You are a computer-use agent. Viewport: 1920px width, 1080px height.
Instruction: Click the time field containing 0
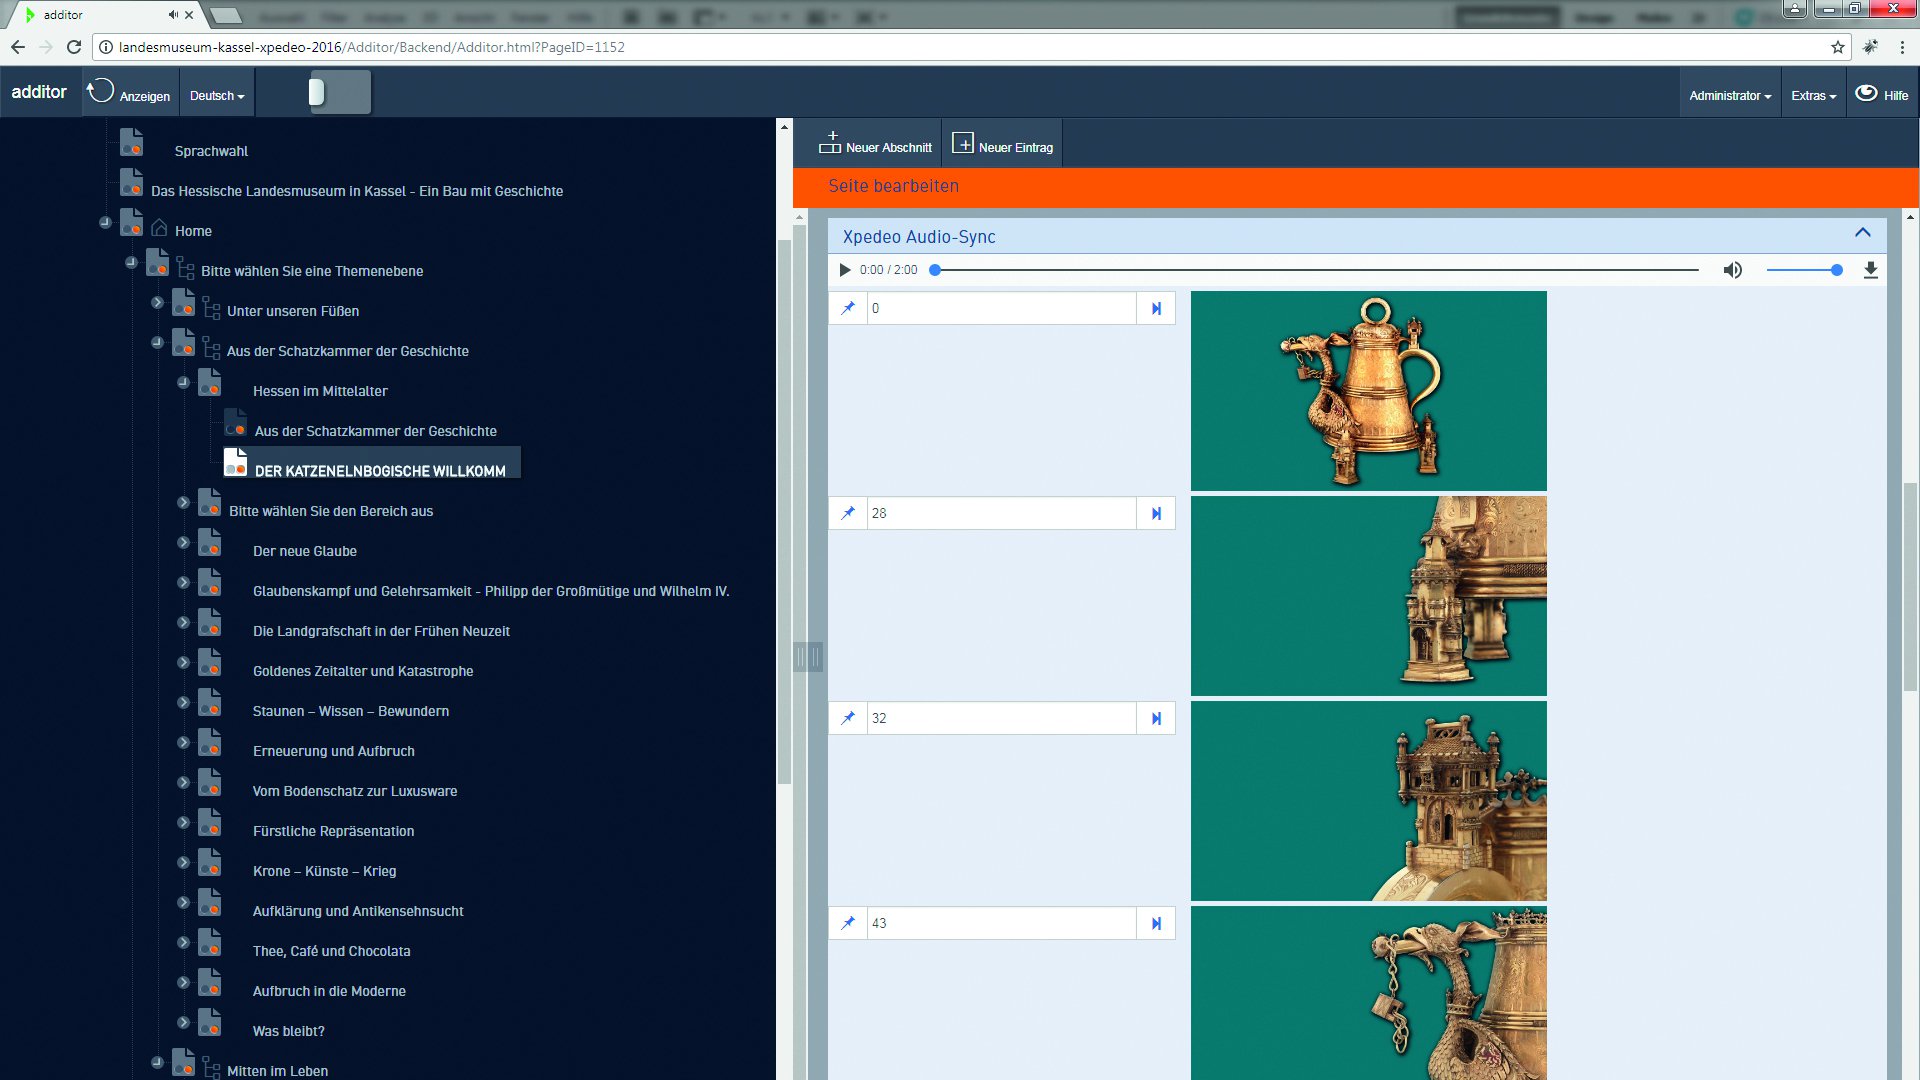tap(1001, 308)
